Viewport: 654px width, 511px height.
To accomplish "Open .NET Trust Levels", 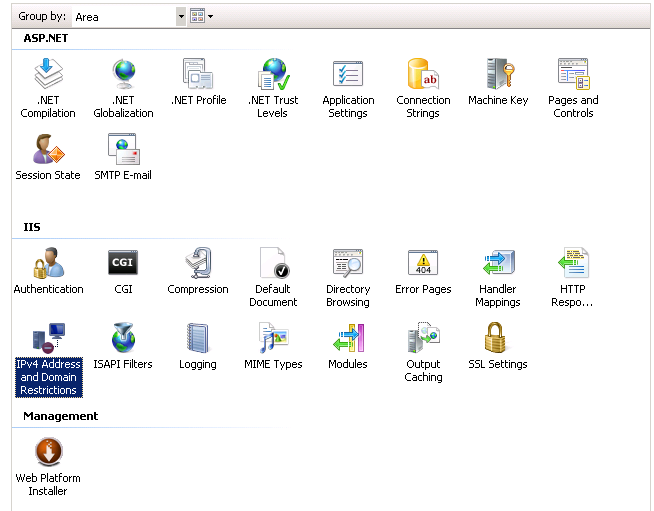I will point(273,88).
